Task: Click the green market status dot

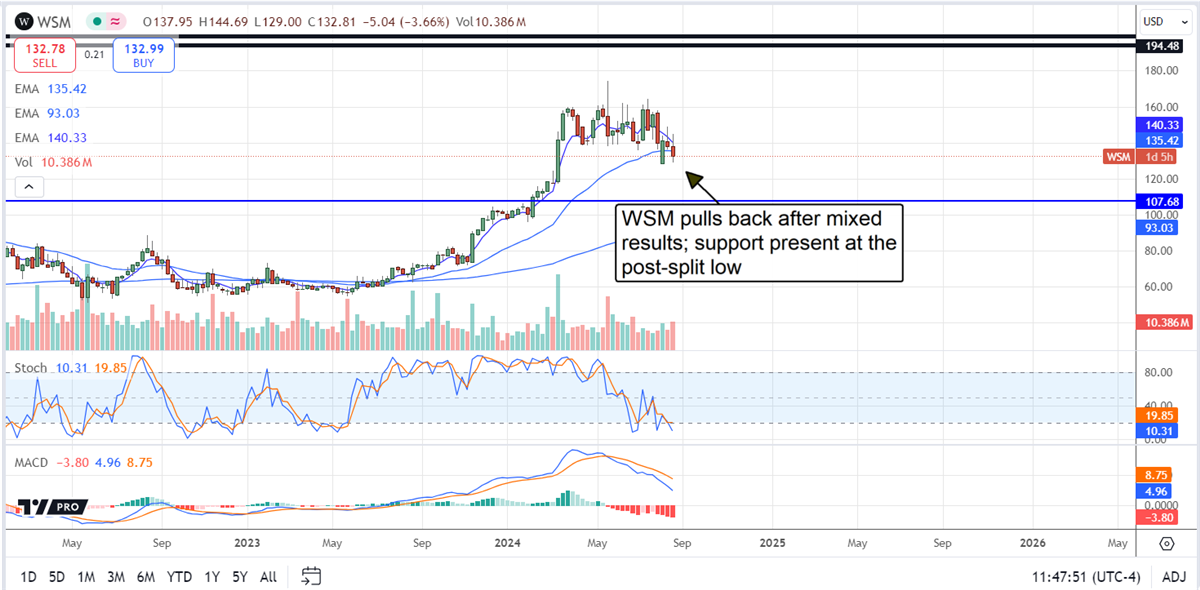Action: tap(97, 20)
